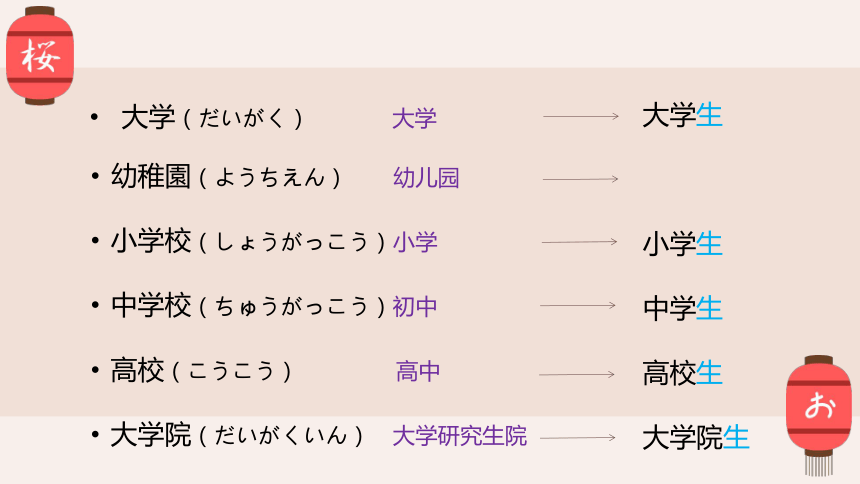The image size is (860, 484).
Task: Click the 小学生 result word
Action: pos(682,244)
